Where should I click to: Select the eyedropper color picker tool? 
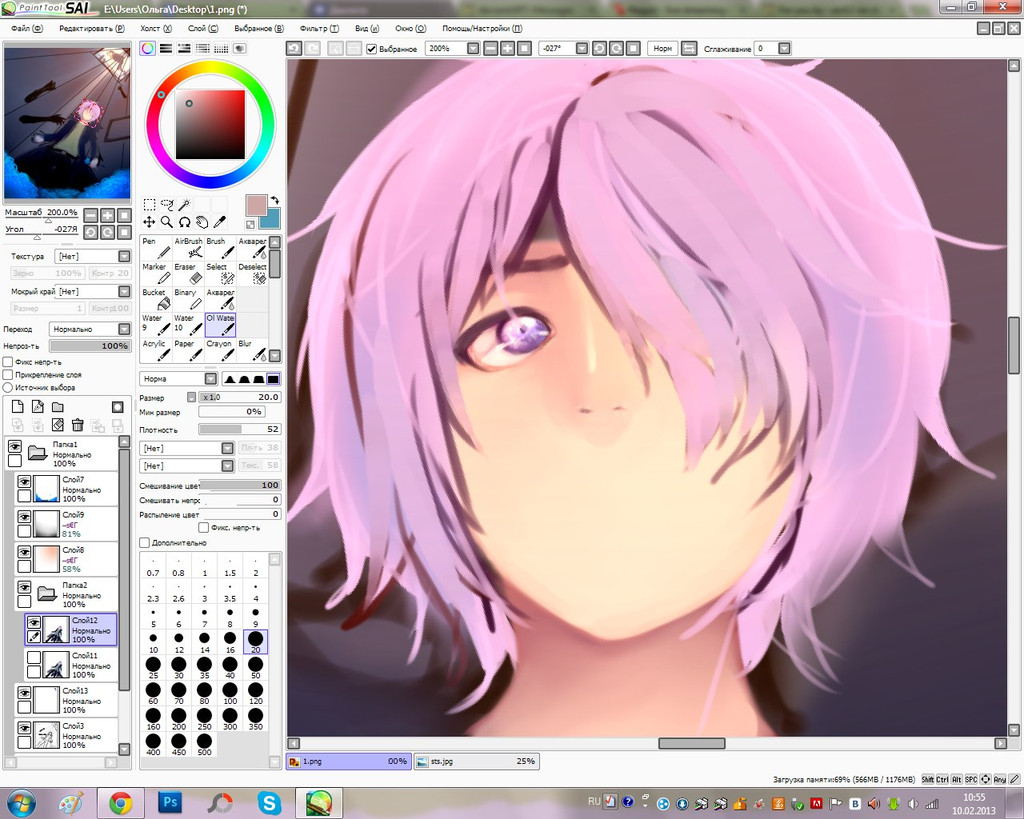tap(220, 222)
